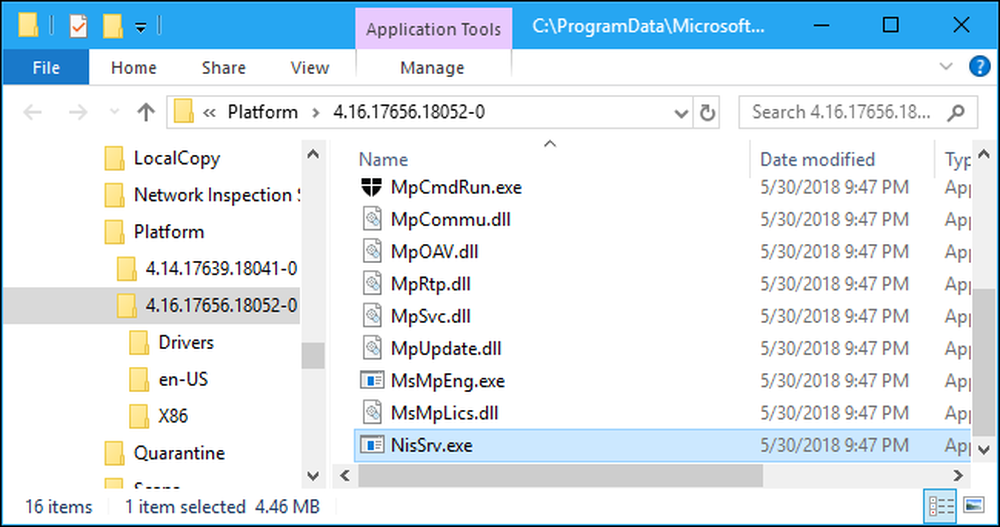Select the NisSrv.exe file name
The image size is (1000, 527).
(432, 445)
